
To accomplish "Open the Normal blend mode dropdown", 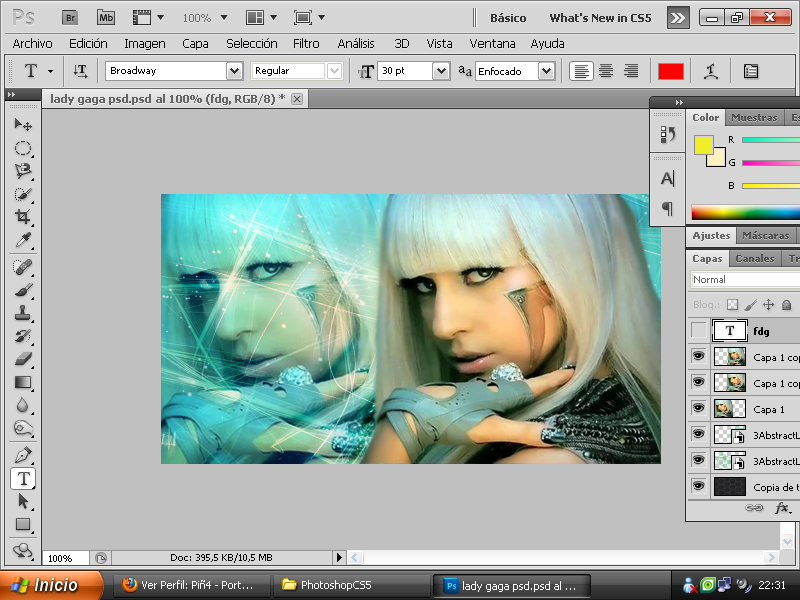I will point(745,280).
